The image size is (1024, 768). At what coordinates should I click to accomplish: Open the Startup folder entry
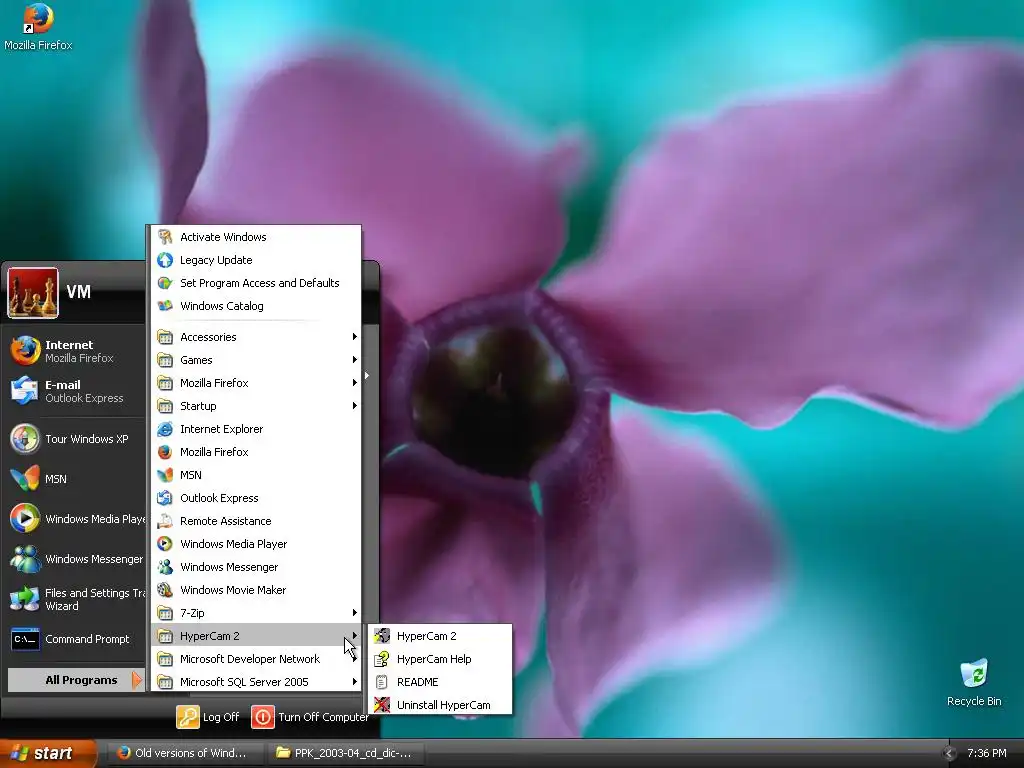(x=256, y=406)
